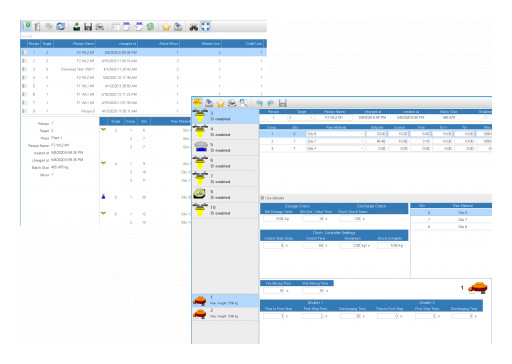Select recipe row 1 in recipe list
The height and width of the screenshot is (364, 512).
click(x=143, y=52)
